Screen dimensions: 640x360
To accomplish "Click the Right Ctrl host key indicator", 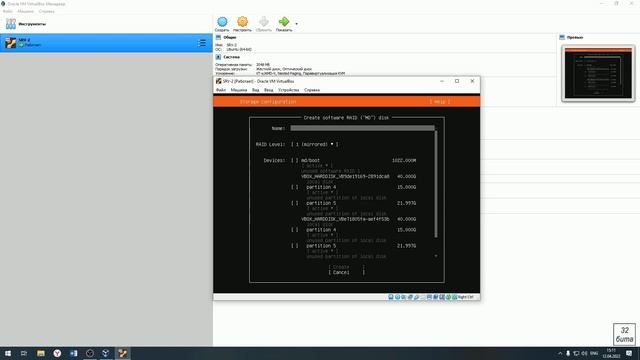I will click(466, 297).
